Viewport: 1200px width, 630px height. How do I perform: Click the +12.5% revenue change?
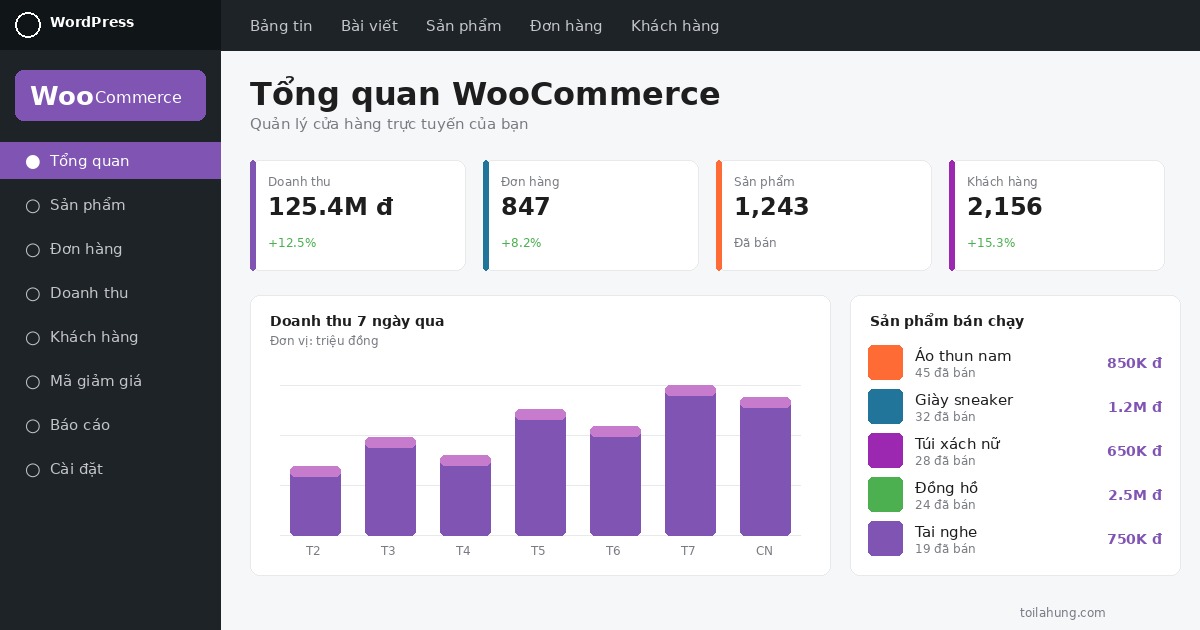[x=292, y=243]
